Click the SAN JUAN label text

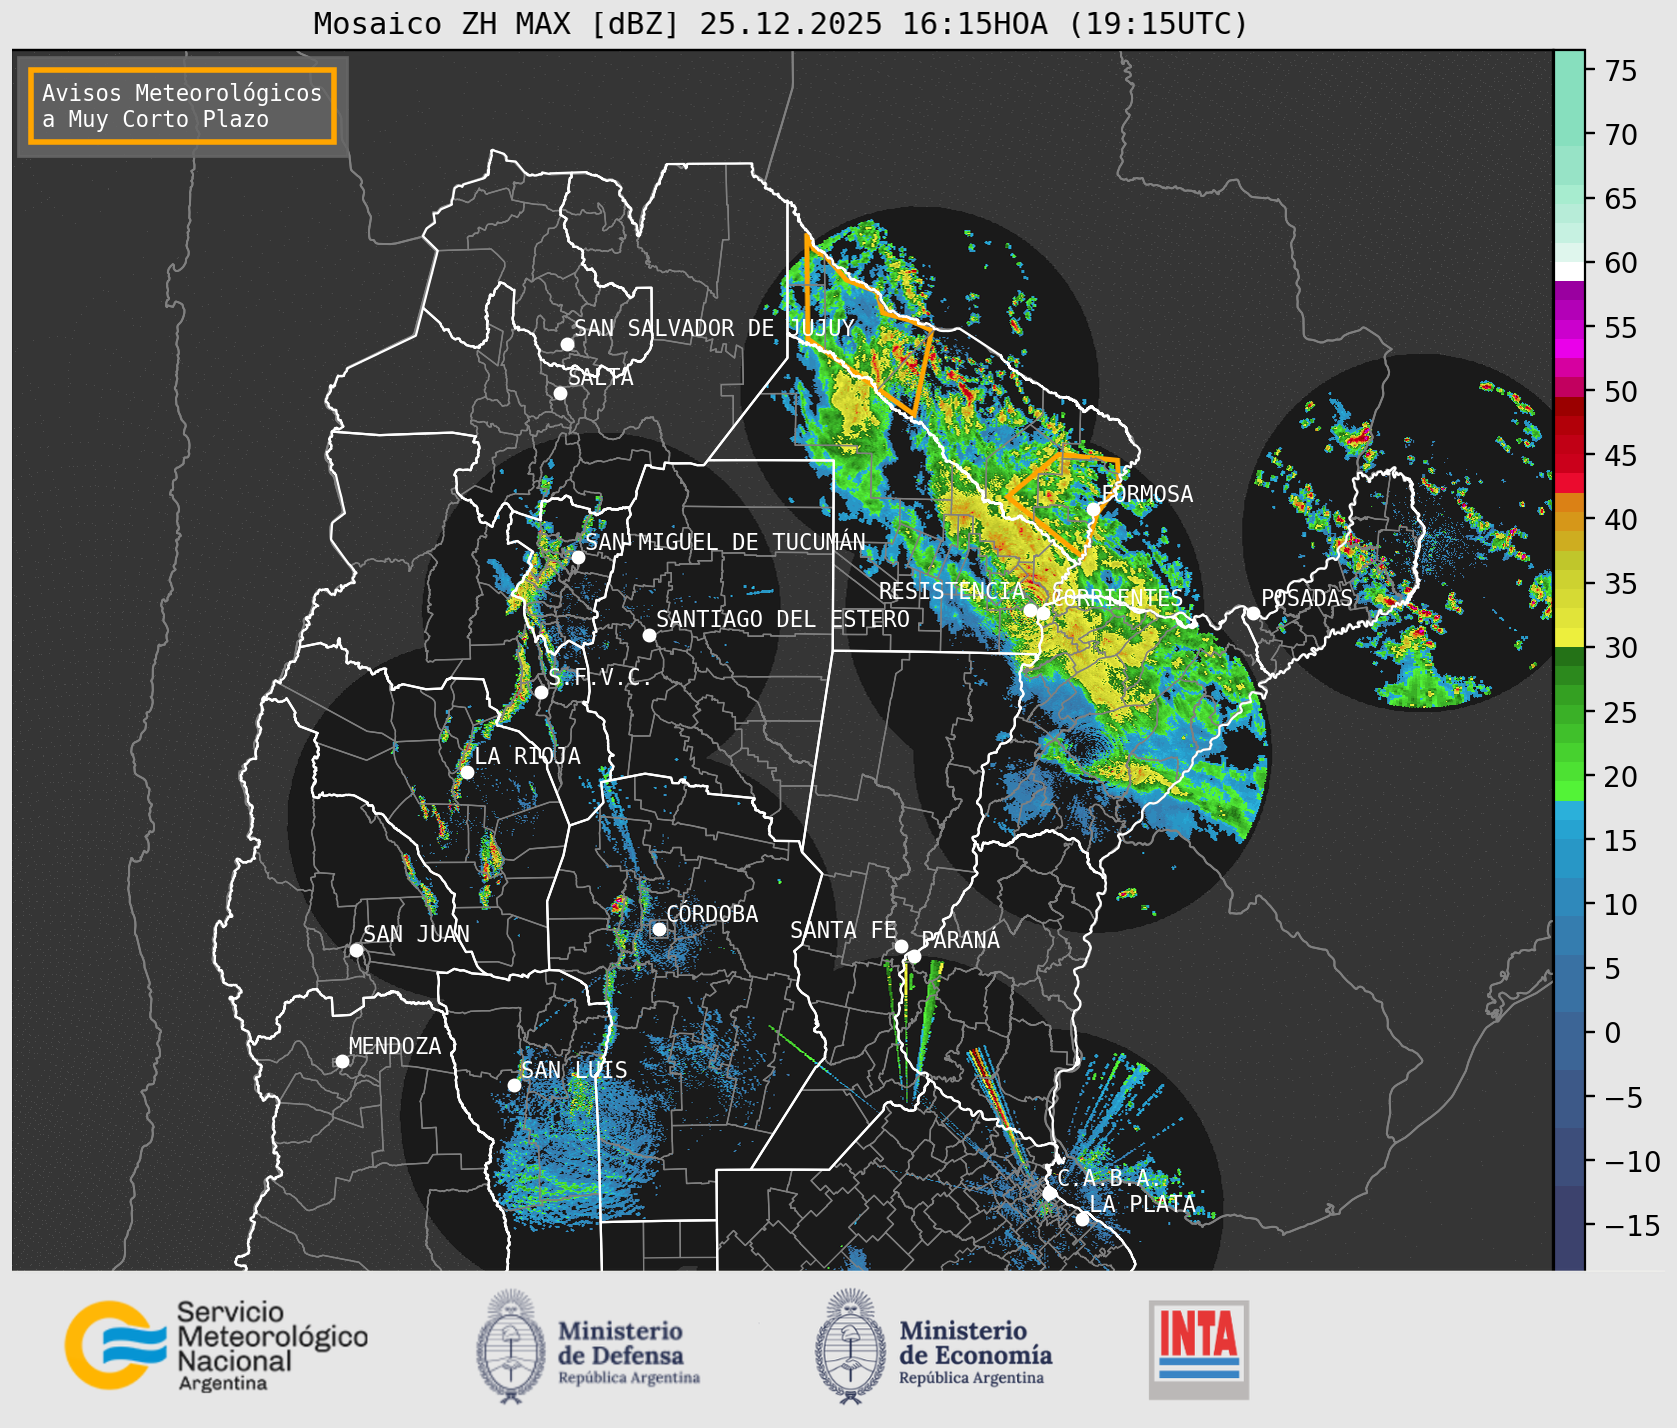416,934
